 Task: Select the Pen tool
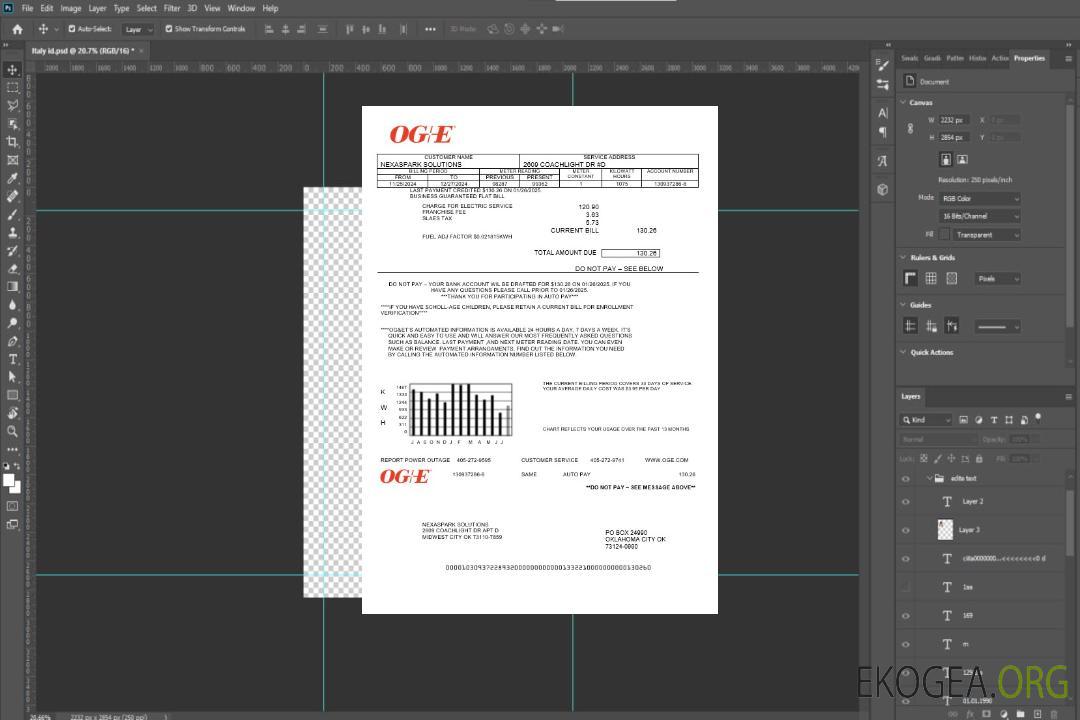point(12,341)
